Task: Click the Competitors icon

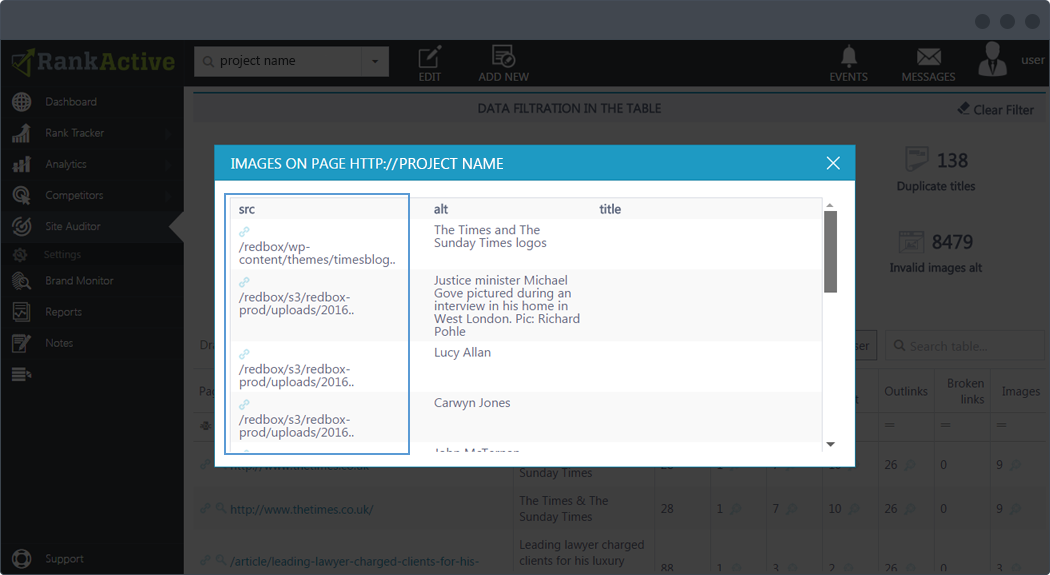Action: [21, 195]
